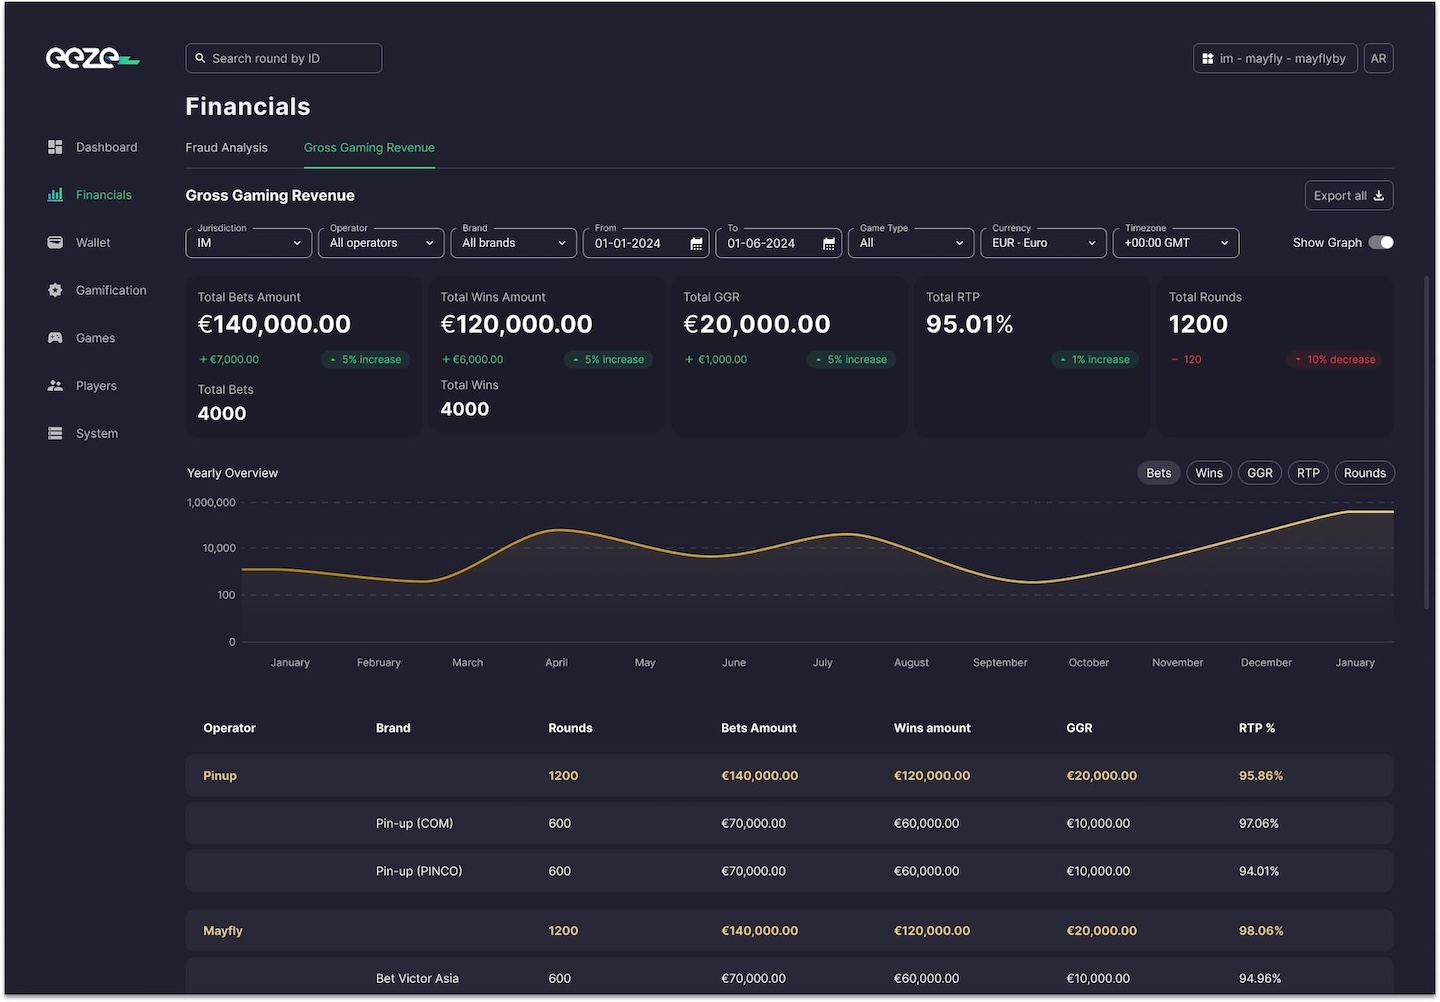Click the Export all button
This screenshot has width=1440, height=1002.
point(1348,195)
